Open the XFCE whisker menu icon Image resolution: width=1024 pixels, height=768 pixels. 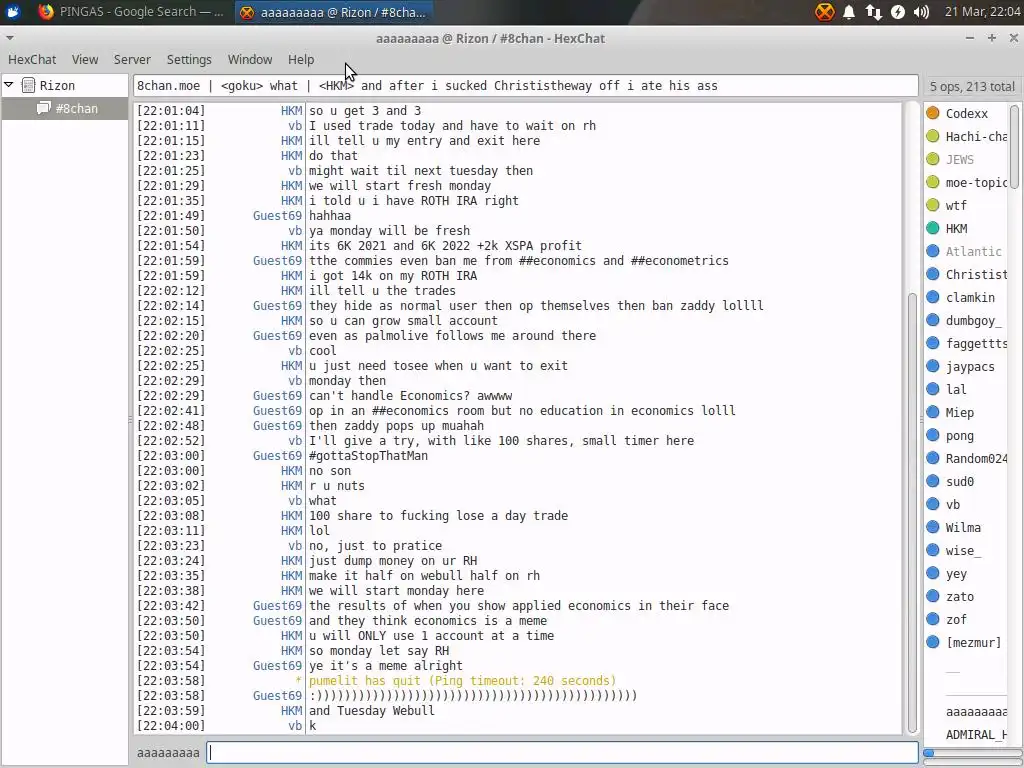point(13,11)
